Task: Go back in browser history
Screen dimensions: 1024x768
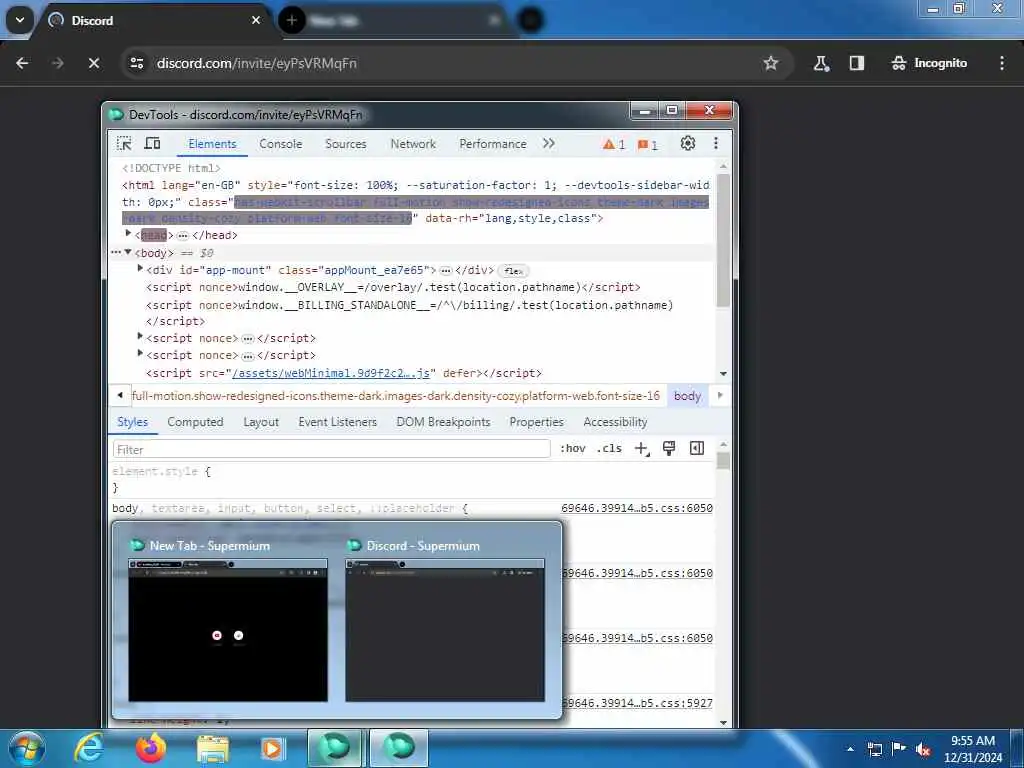Action: (x=22, y=63)
